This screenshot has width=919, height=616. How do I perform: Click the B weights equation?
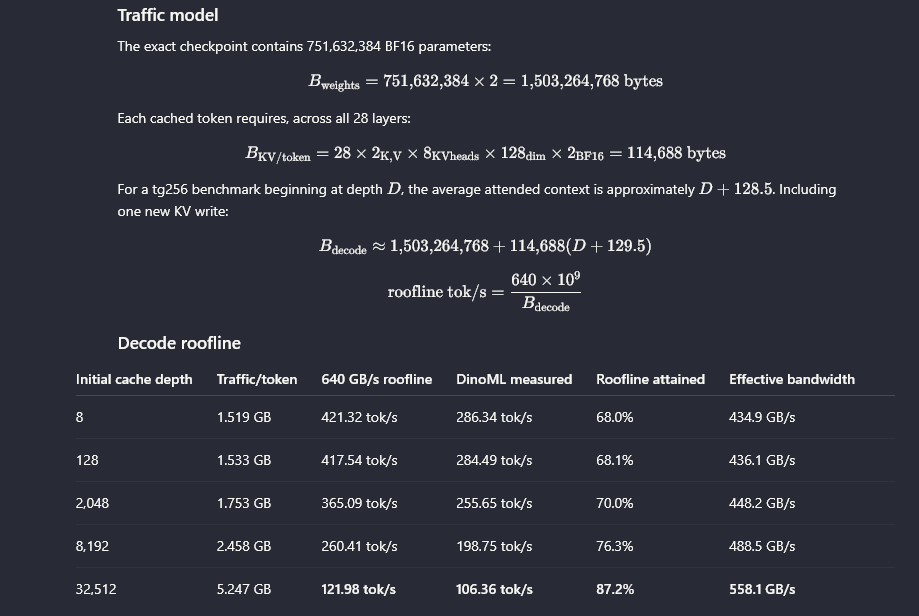(x=485, y=81)
